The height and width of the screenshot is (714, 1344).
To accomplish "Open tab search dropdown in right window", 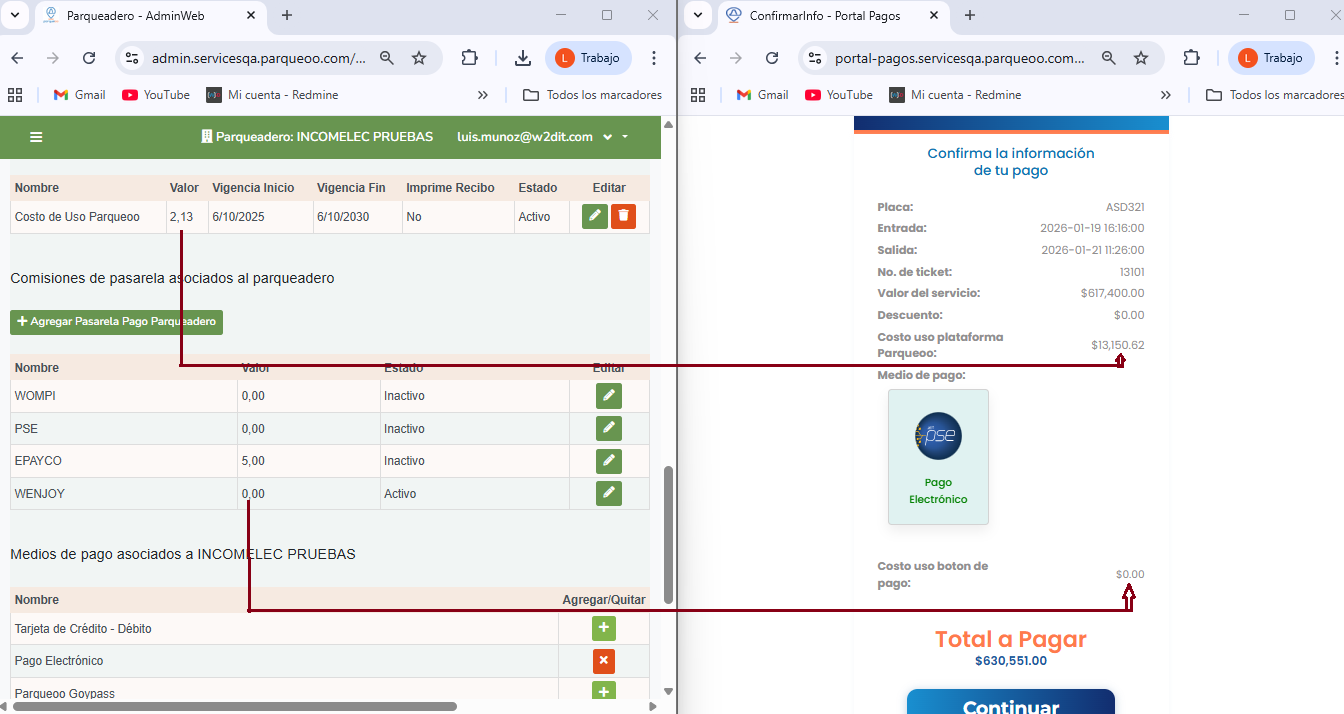I will point(698,15).
